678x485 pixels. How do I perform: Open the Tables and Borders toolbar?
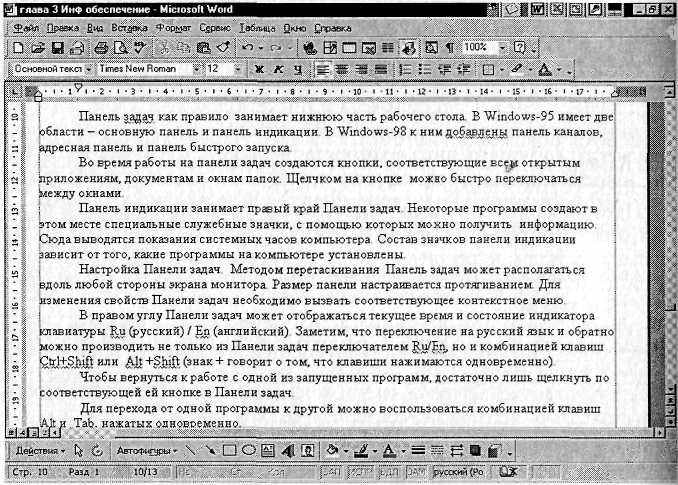[x=330, y=48]
